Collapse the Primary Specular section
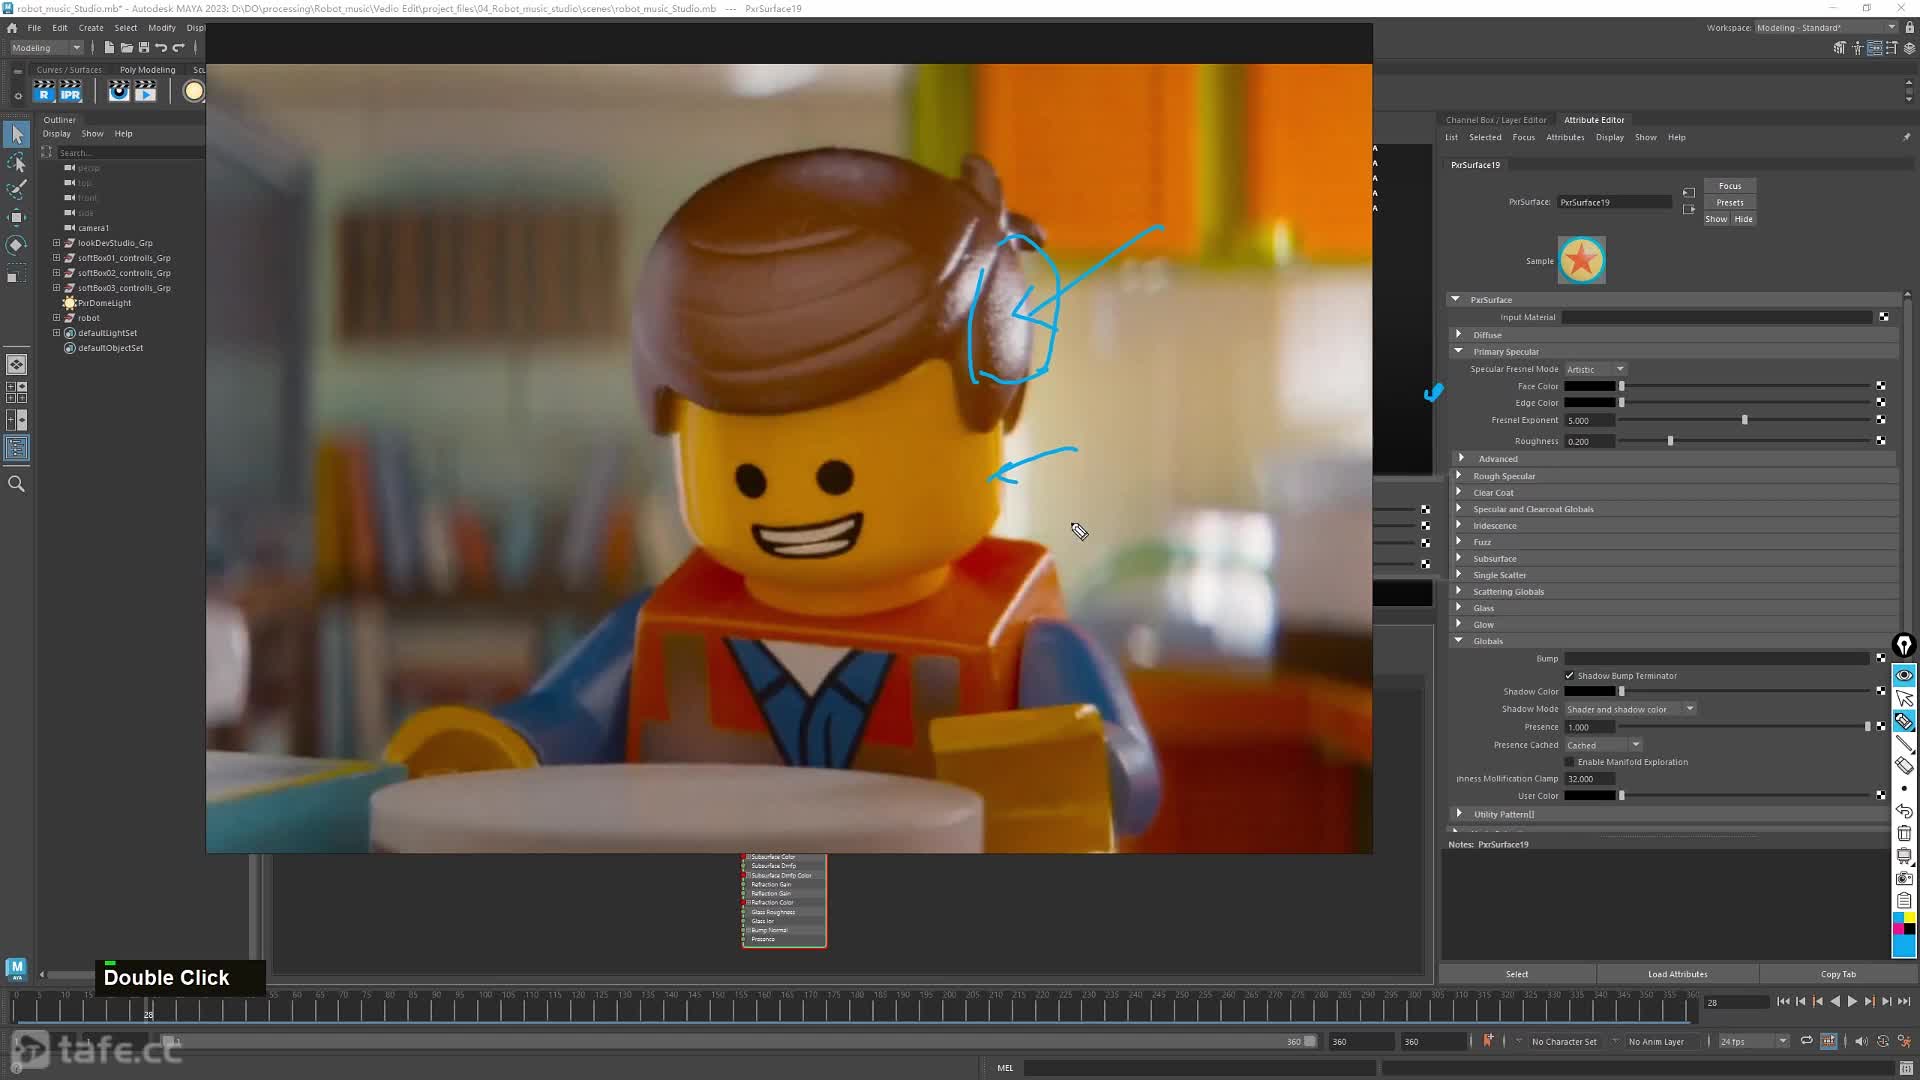The image size is (1920, 1080). tap(1458, 352)
